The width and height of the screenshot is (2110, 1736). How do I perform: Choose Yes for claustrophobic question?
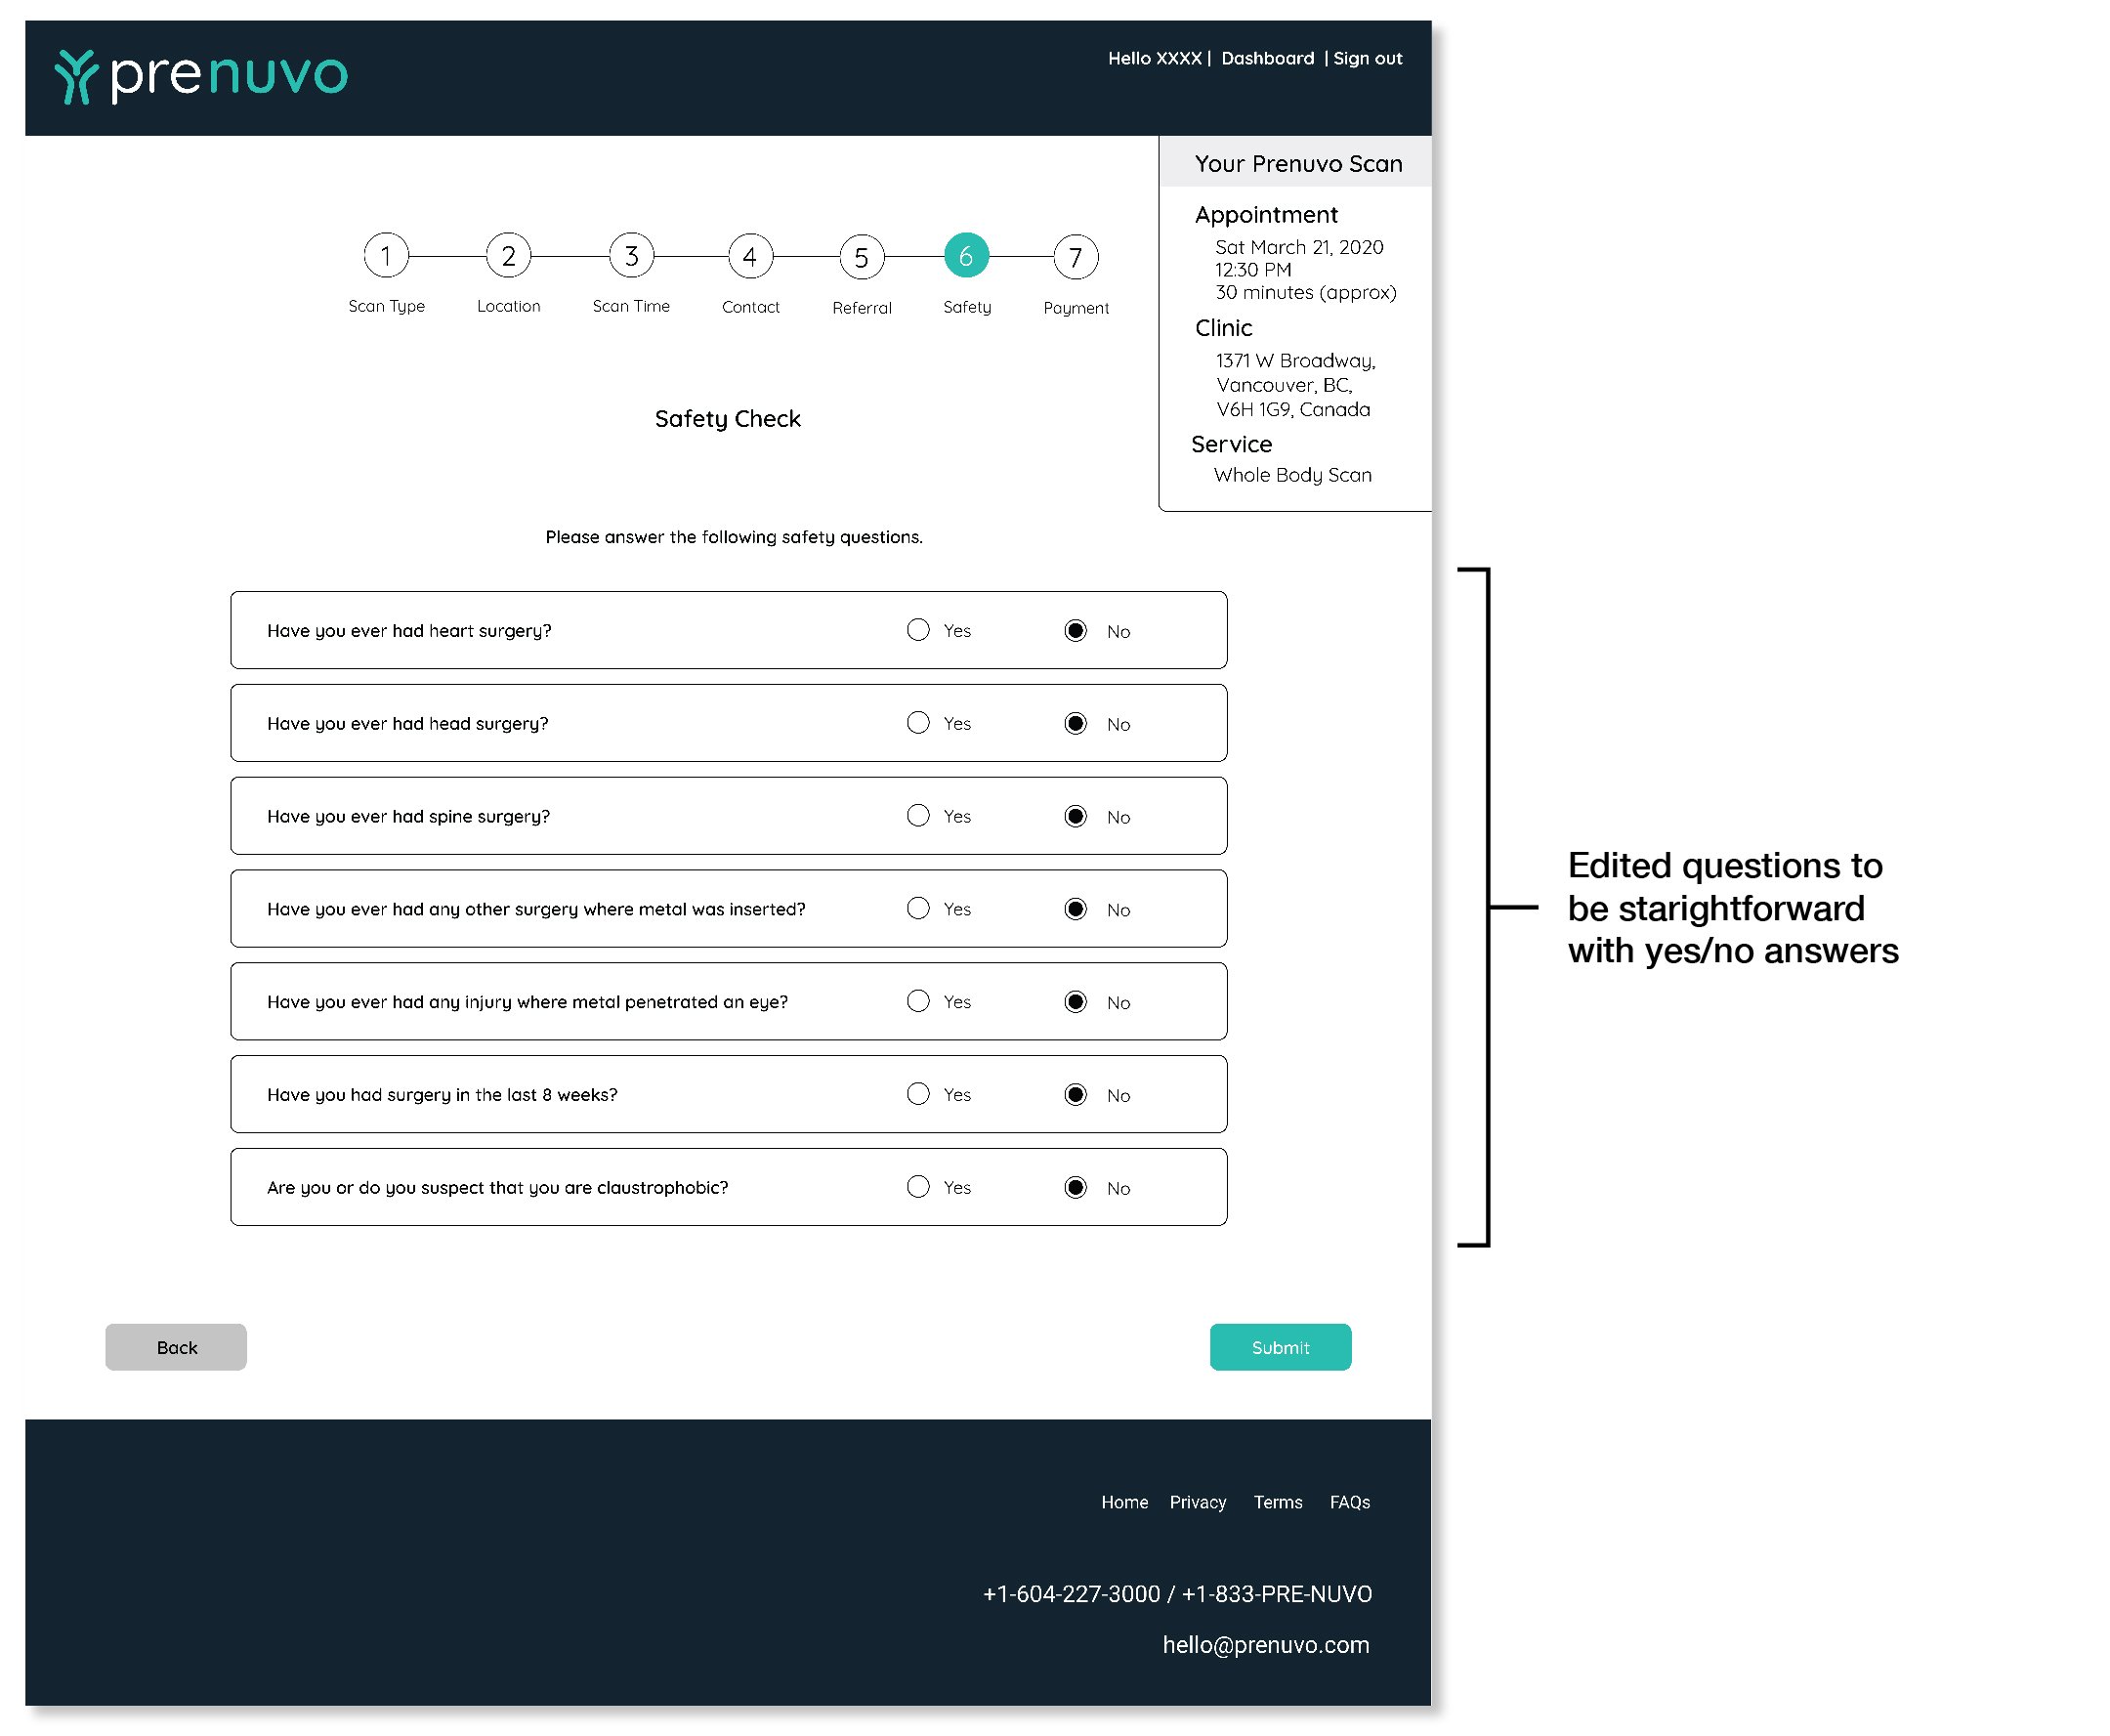pyautogui.click(x=917, y=1186)
